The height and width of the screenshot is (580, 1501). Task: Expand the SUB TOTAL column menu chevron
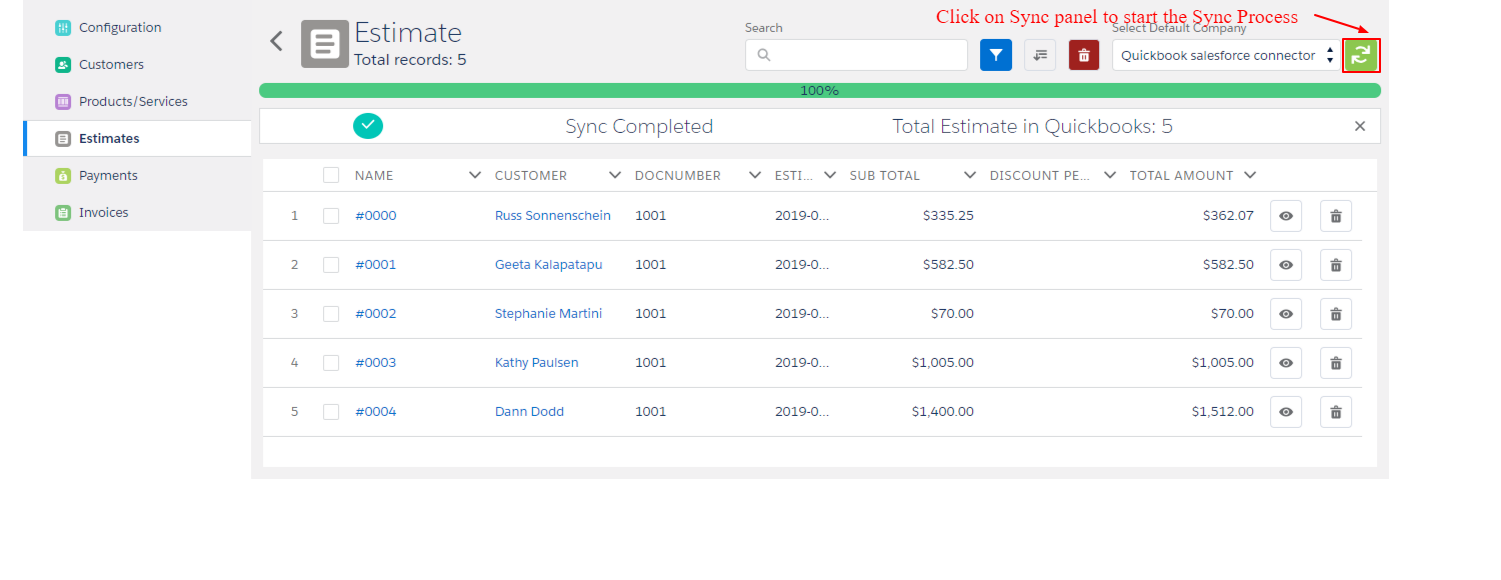pos(970,175)
